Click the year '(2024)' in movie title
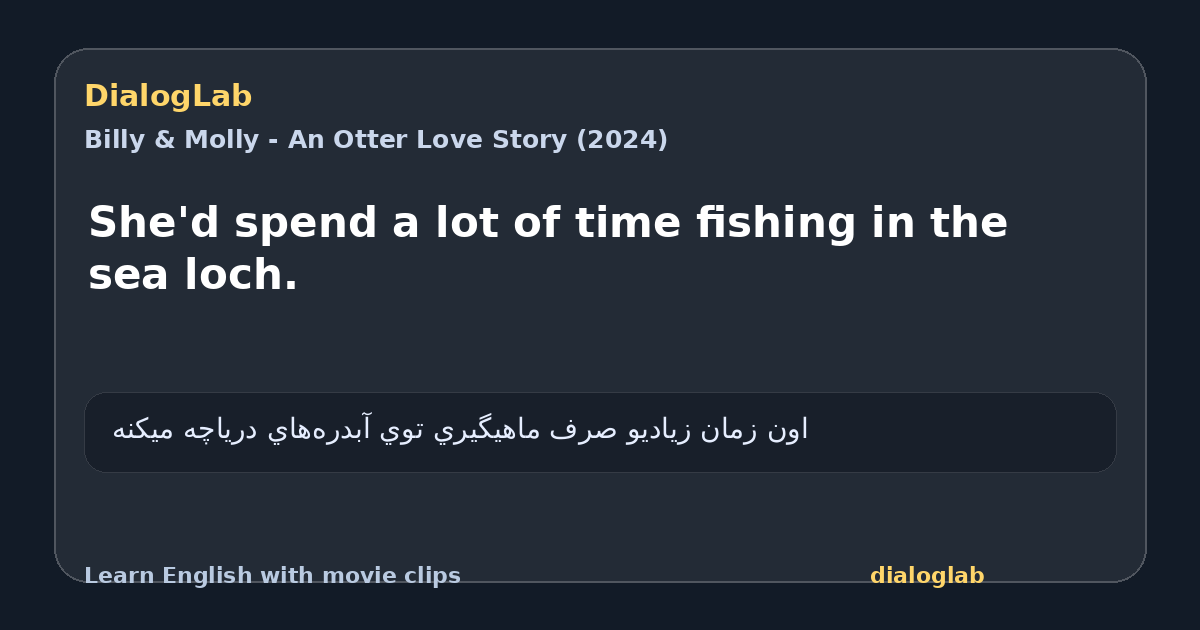Image resolution: width=1200 pixels, height=630 pixels. point(622,140)
